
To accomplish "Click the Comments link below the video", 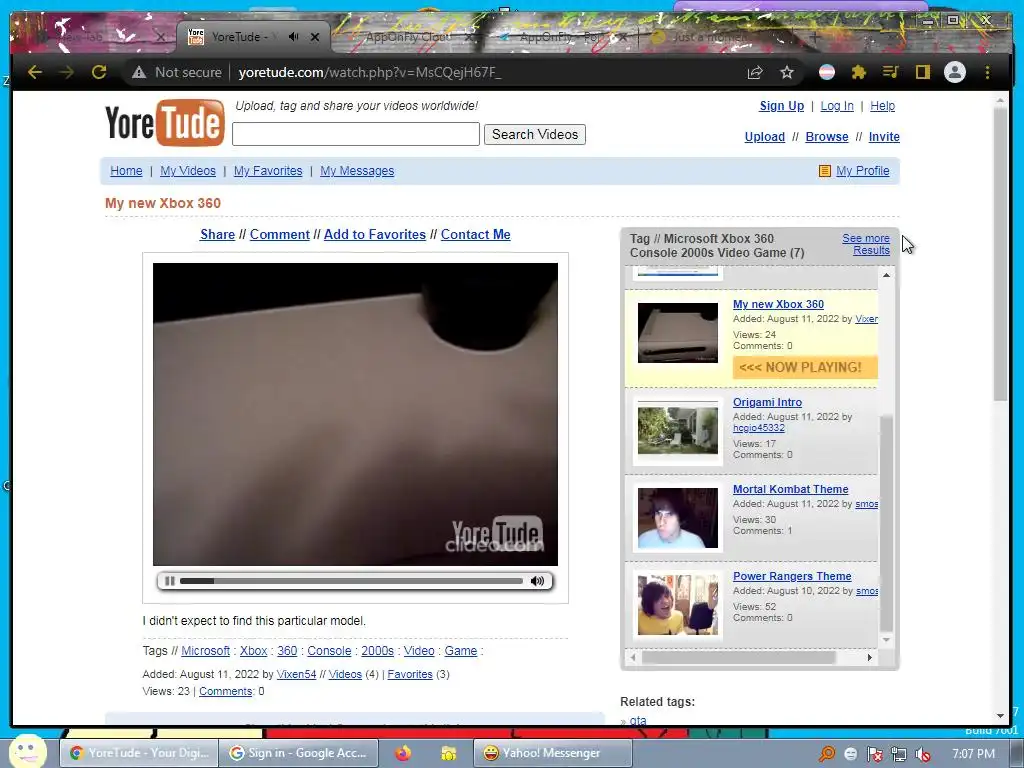I will [226, 692].
